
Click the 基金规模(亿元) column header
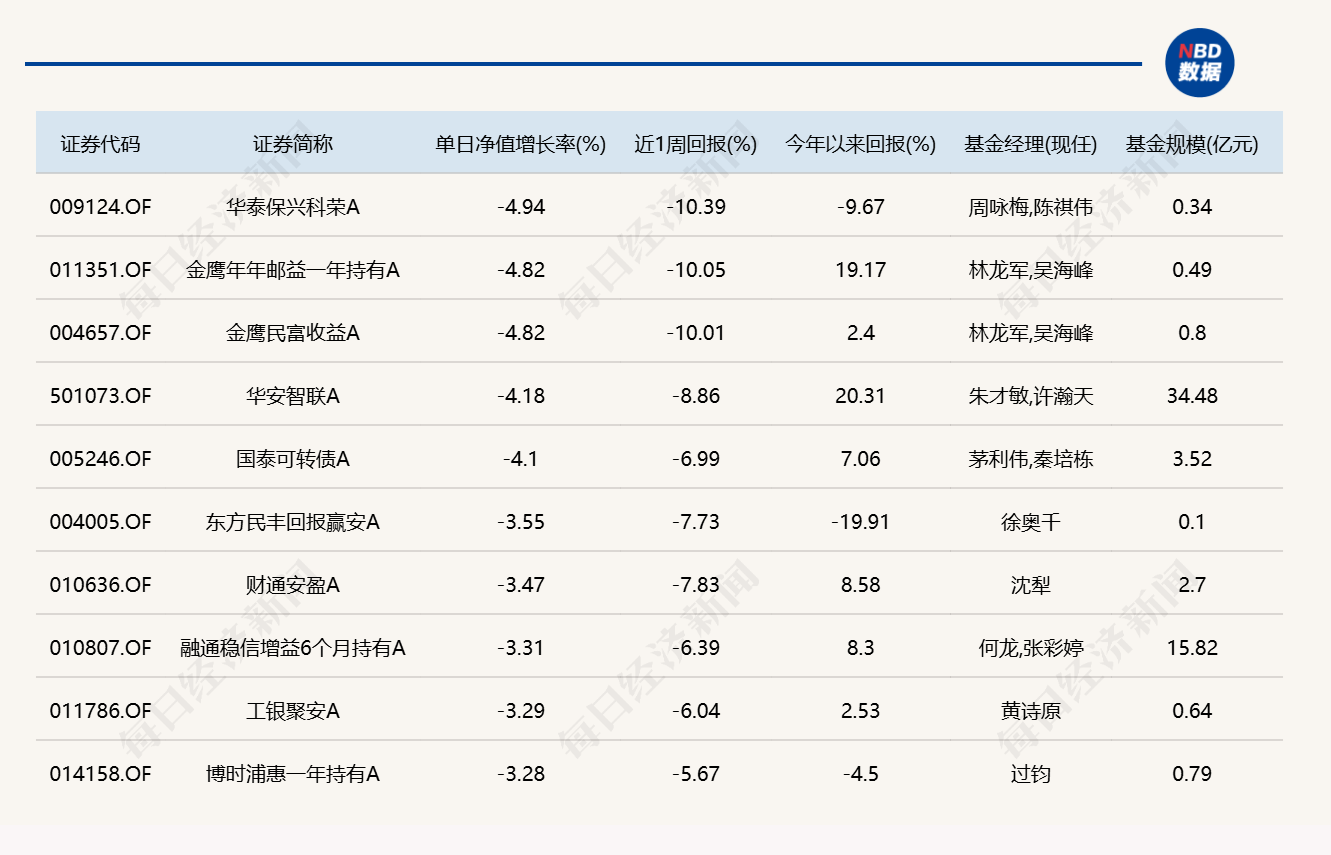[1192, 144]
